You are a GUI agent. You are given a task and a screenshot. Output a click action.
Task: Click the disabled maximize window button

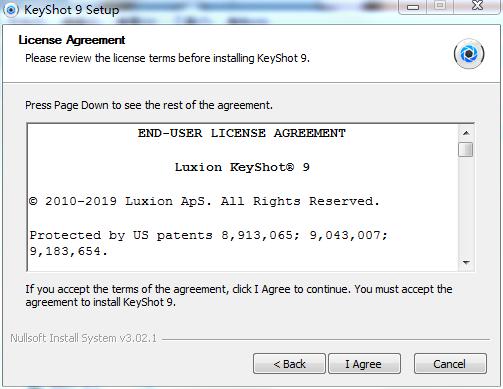[x=440, y=7]
